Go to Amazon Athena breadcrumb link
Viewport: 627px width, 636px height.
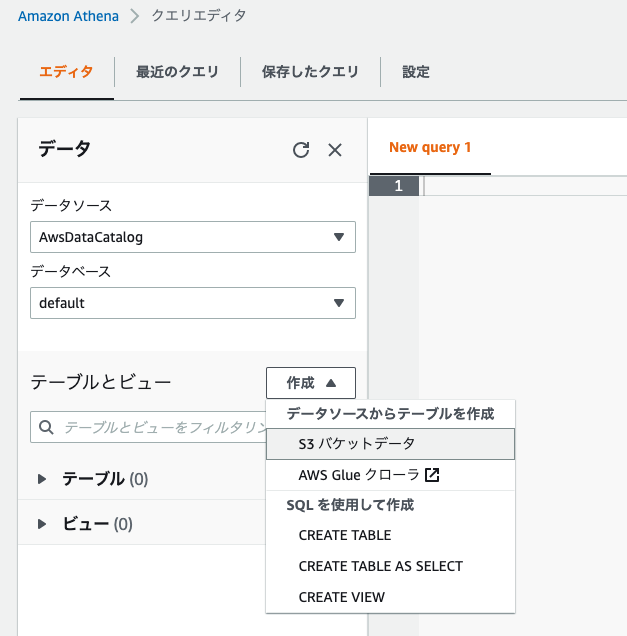pyautogui.click(x=69, y=16)
